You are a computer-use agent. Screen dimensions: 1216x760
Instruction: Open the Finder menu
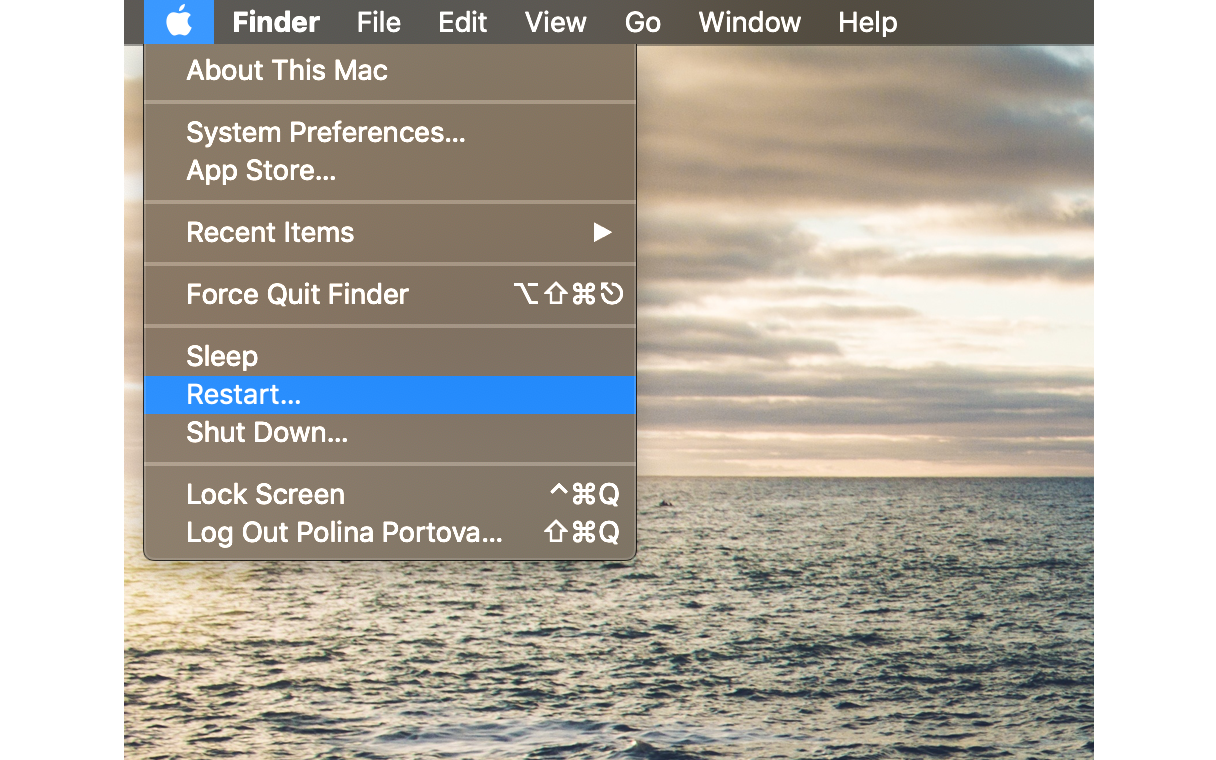276,22
